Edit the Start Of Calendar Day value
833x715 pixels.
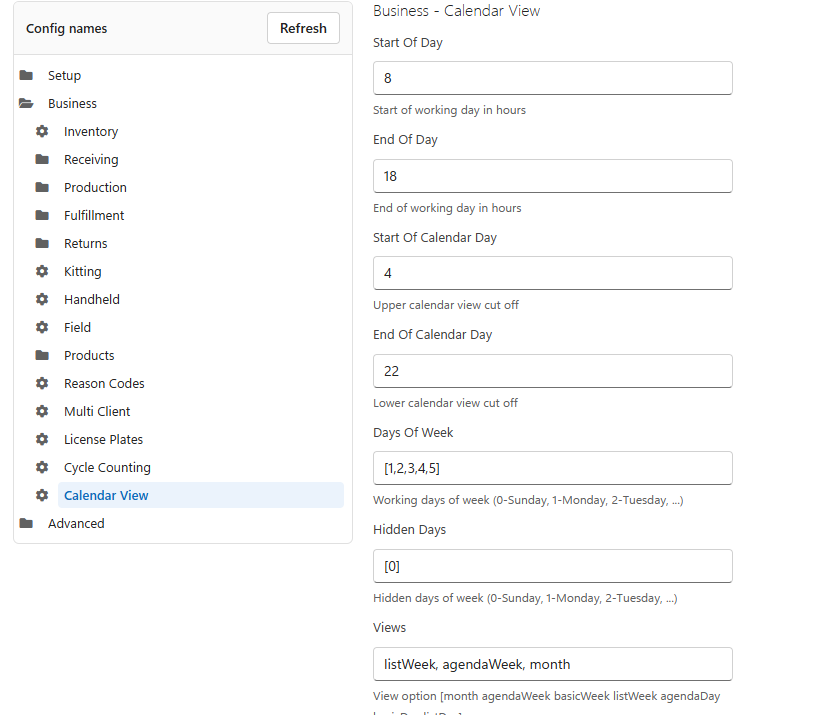click(552, 273)
